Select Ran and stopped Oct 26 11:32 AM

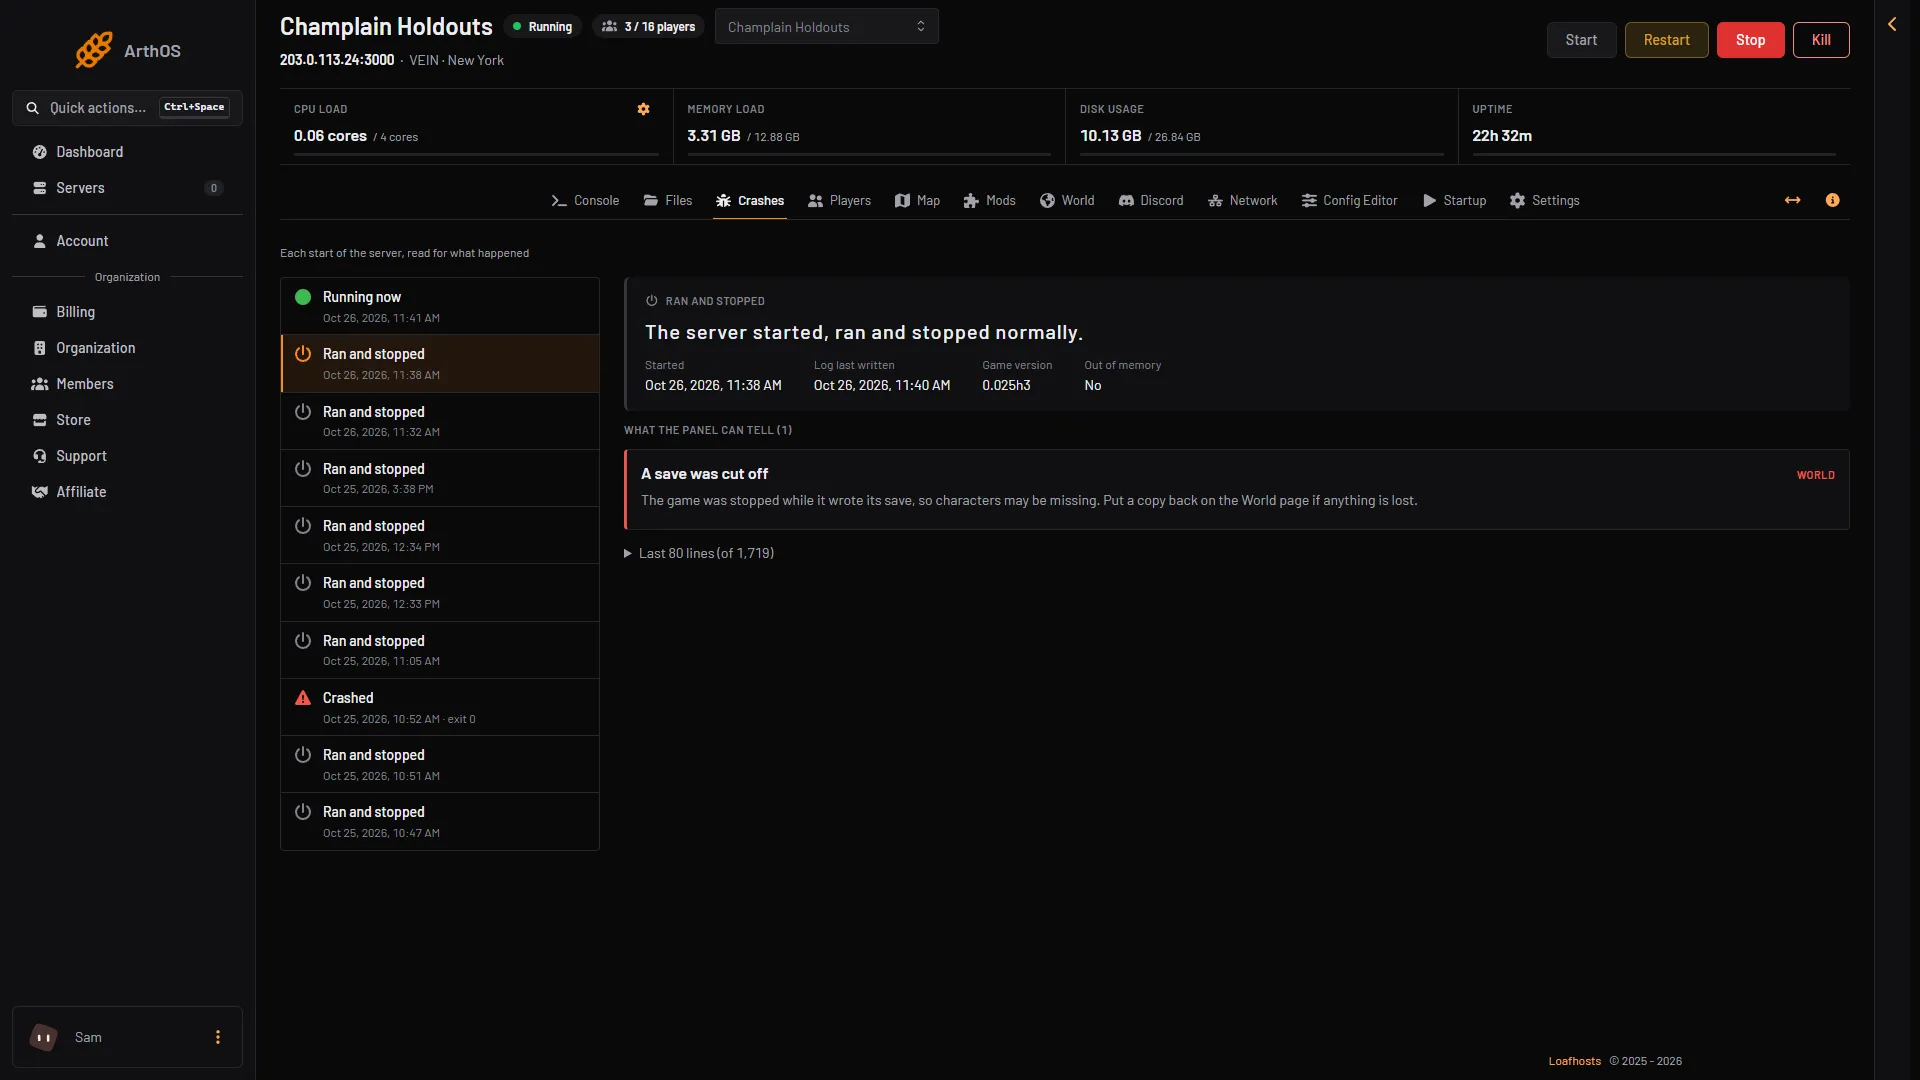pyautogui.click(x=440, y=421)
